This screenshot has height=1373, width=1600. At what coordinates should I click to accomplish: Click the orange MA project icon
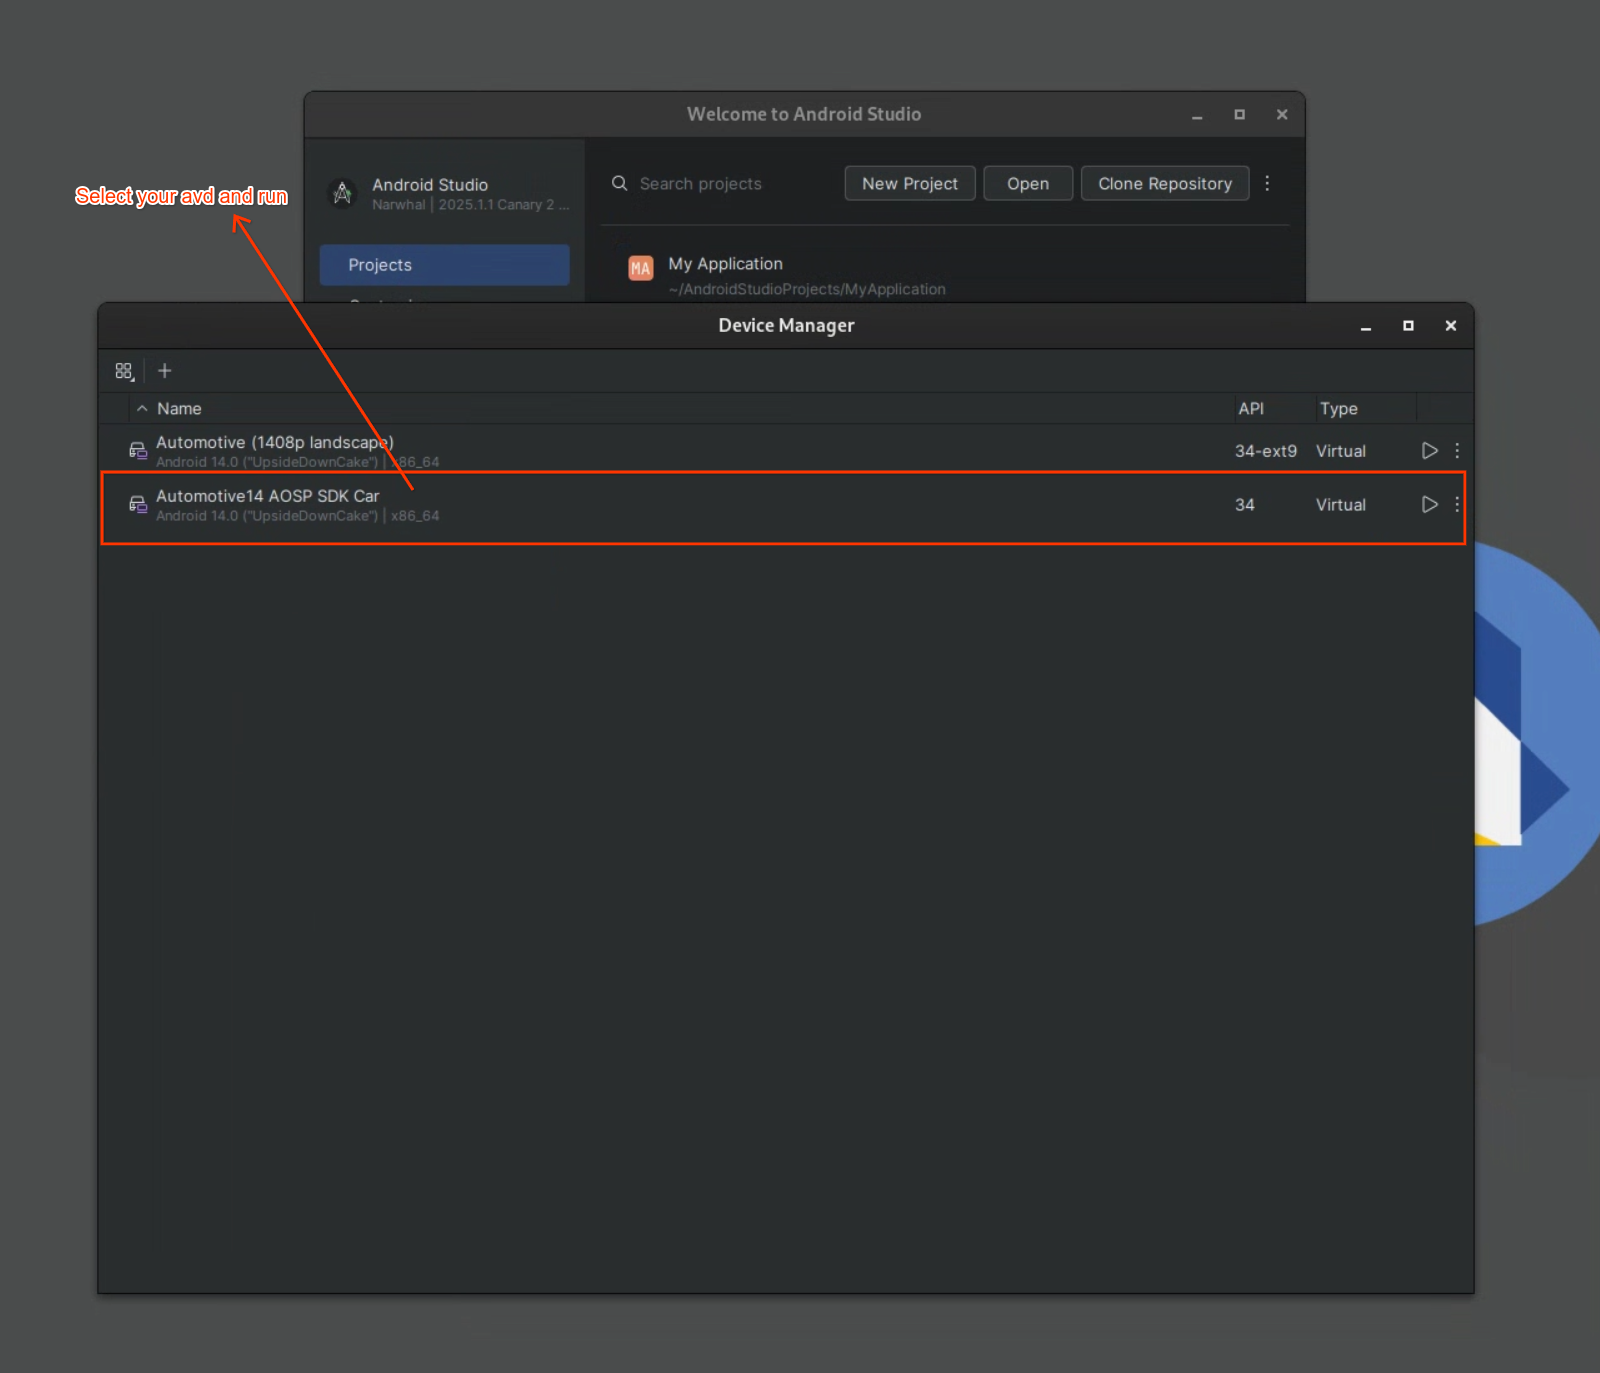(x=640, y=268)
